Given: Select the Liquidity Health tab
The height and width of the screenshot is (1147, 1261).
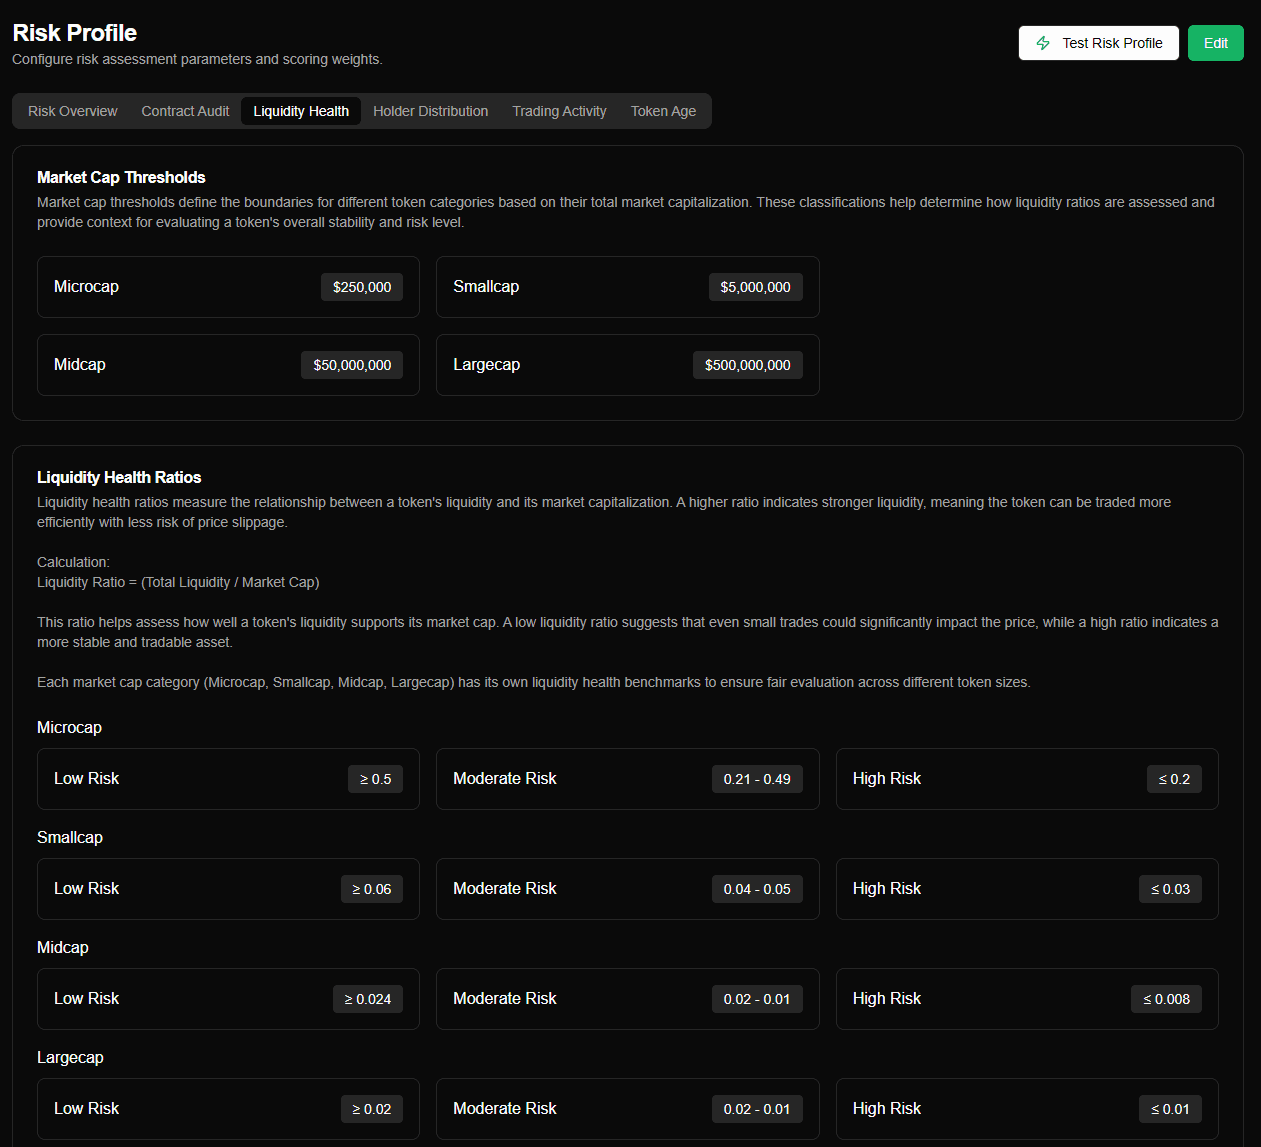Looking at the screenshot, I should 301,111.
